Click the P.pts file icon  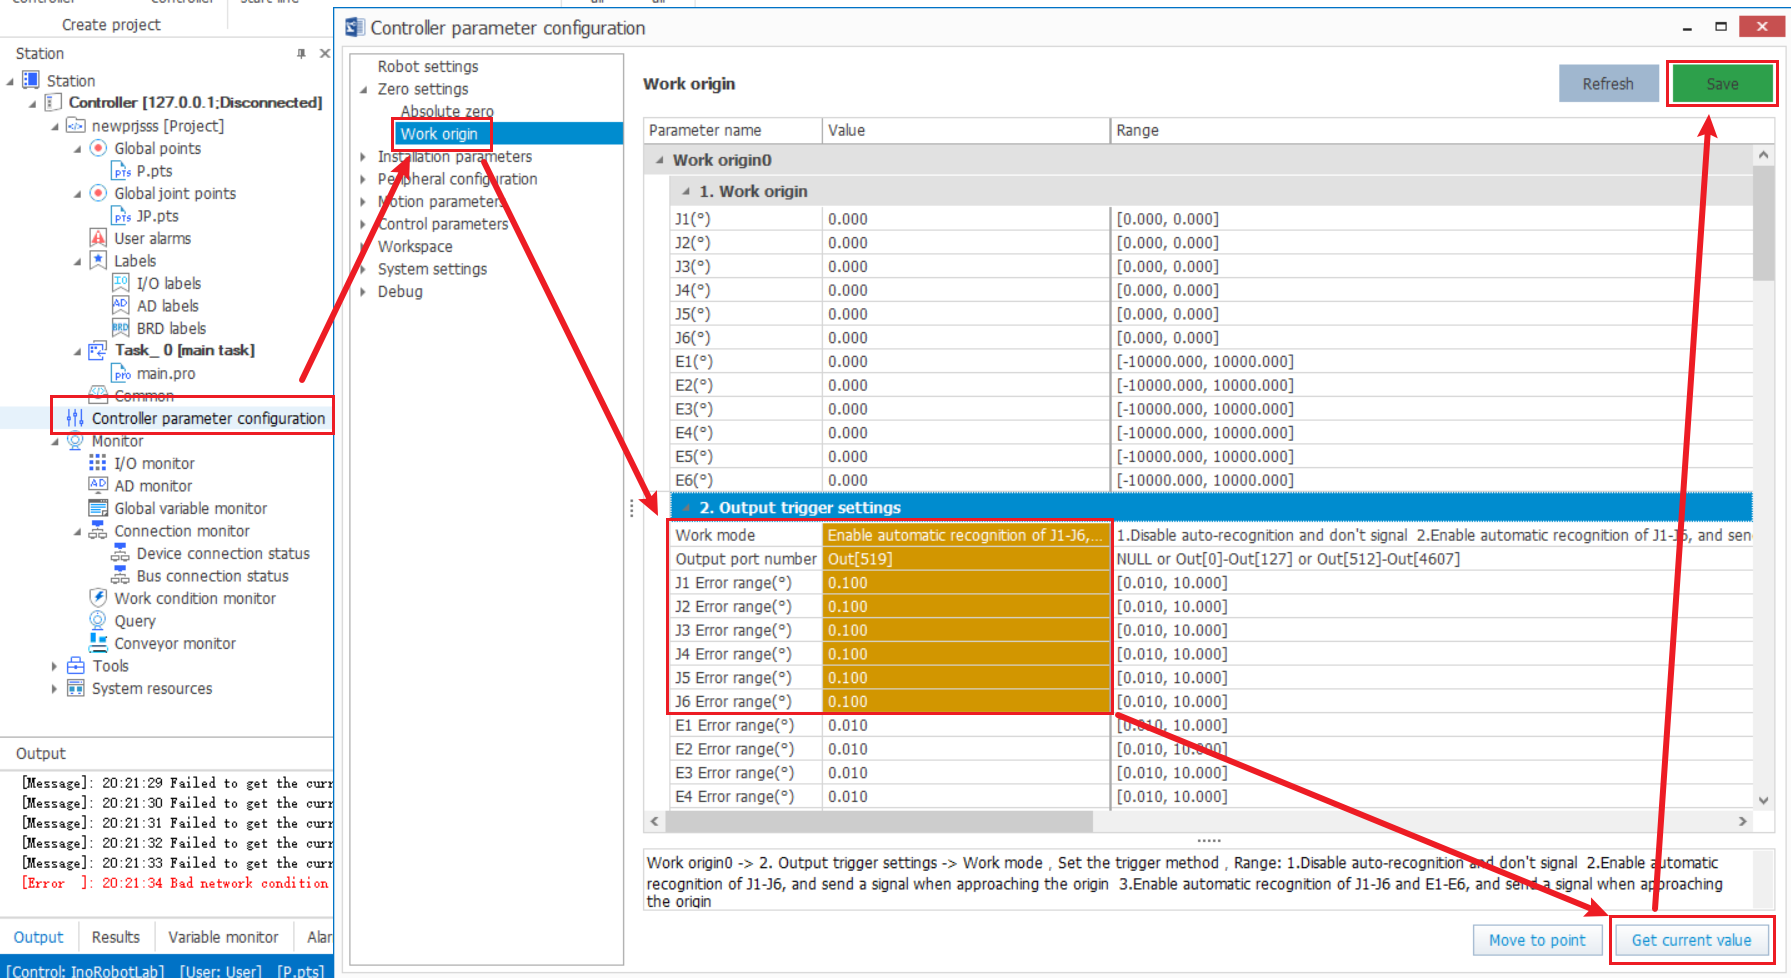[x=121, y=171]
